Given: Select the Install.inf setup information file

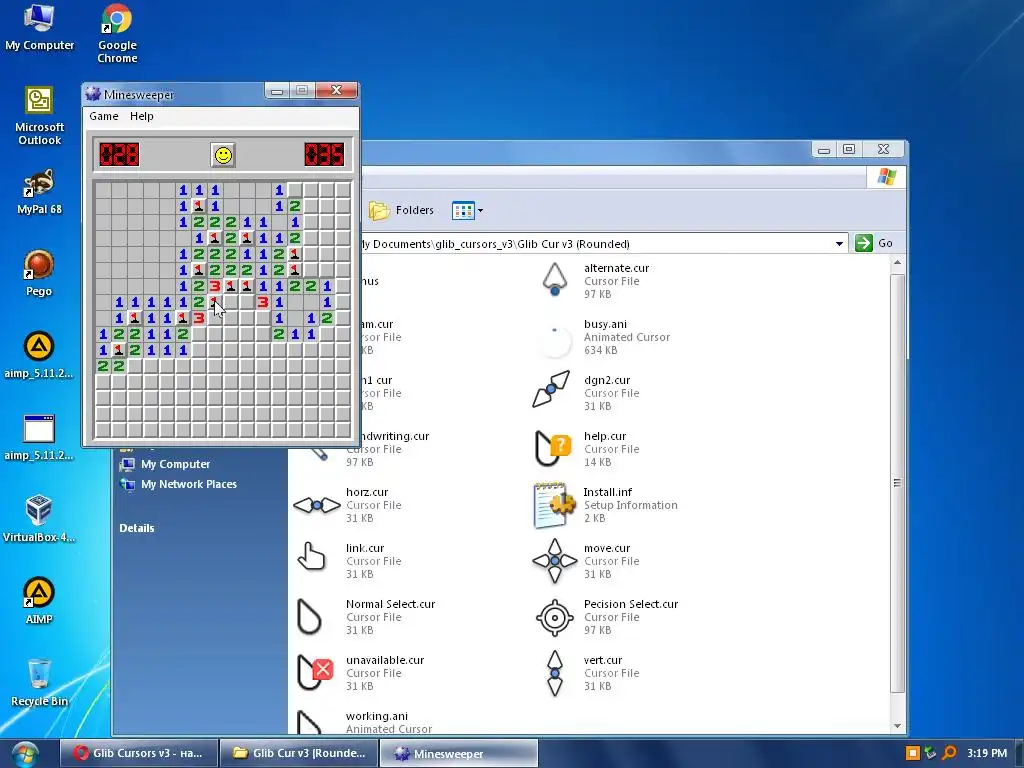Looking at the screenshot, I should tap(605, 505).
